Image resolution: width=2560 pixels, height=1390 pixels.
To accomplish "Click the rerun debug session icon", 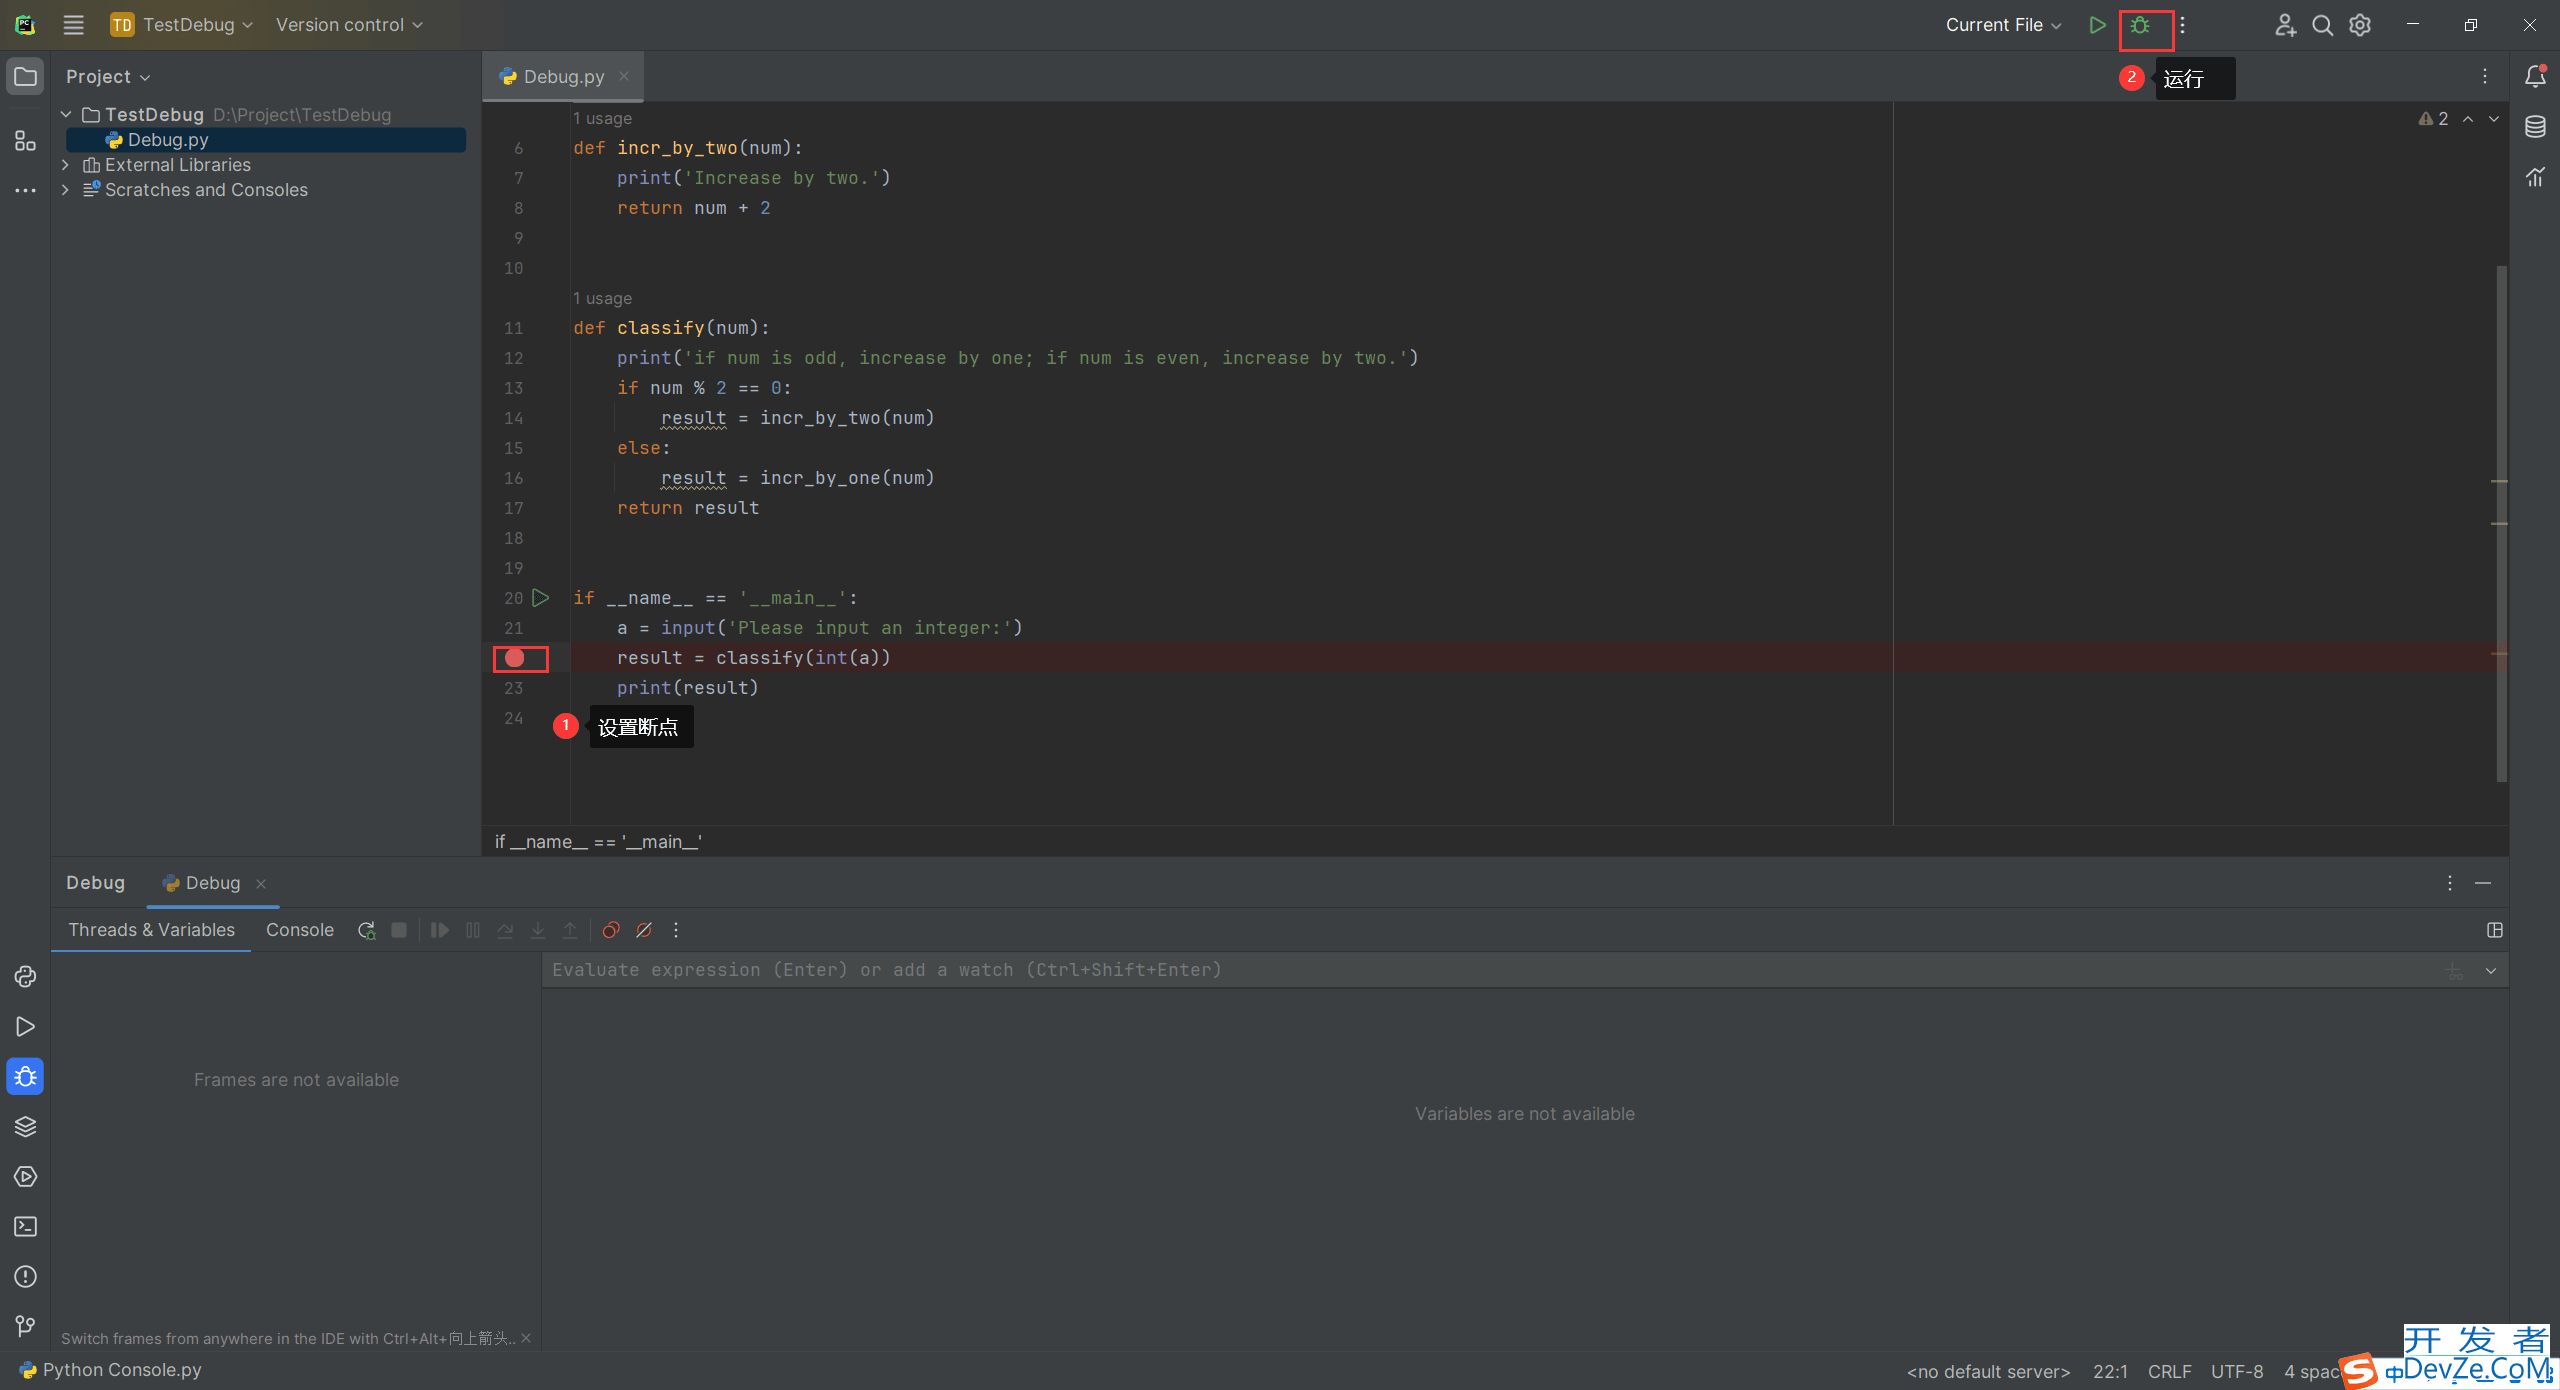I will [364, 930].
